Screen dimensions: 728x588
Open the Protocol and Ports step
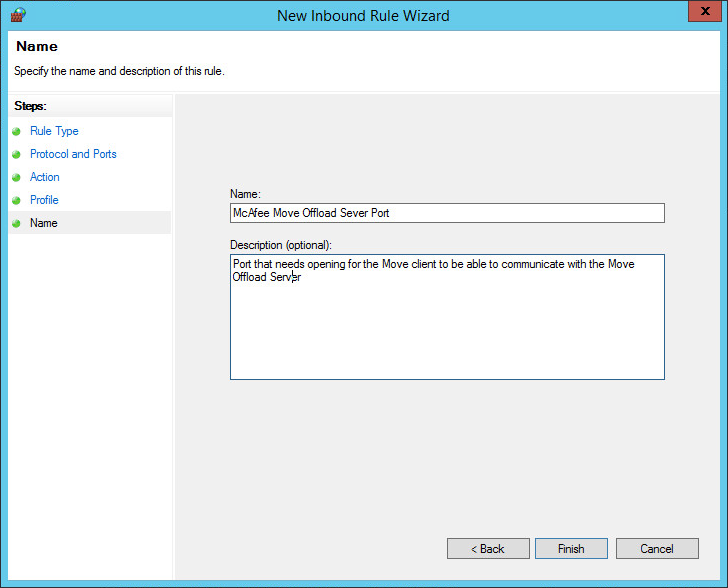click(x=73, y=154)
